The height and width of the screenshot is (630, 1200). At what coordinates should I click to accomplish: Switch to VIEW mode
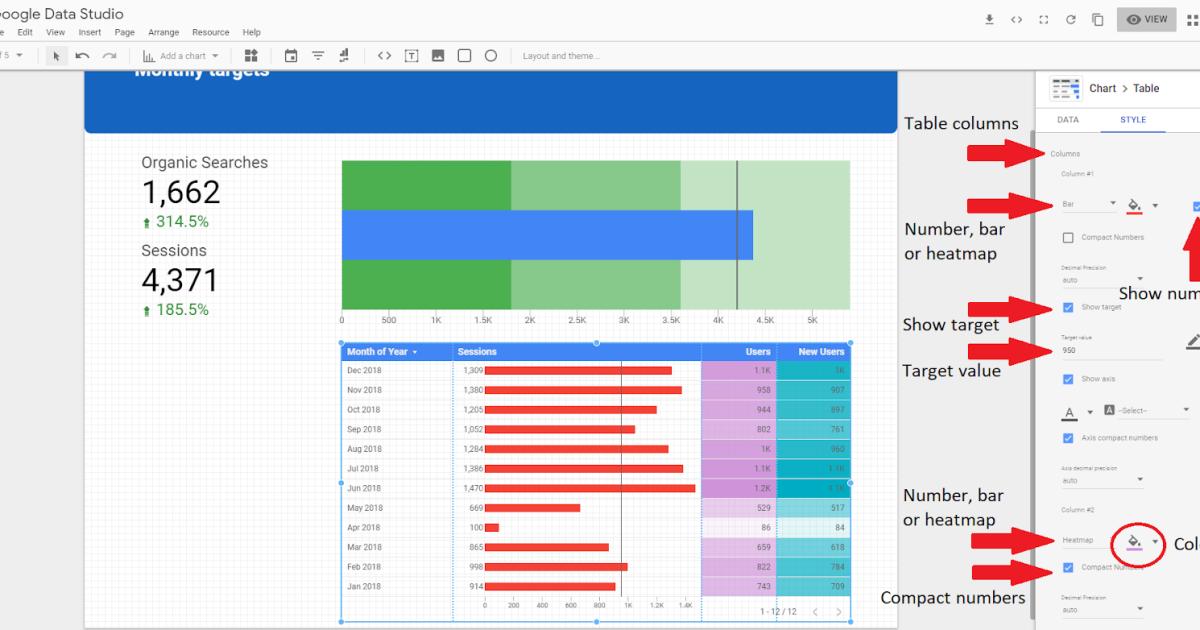coord(1147,19)
